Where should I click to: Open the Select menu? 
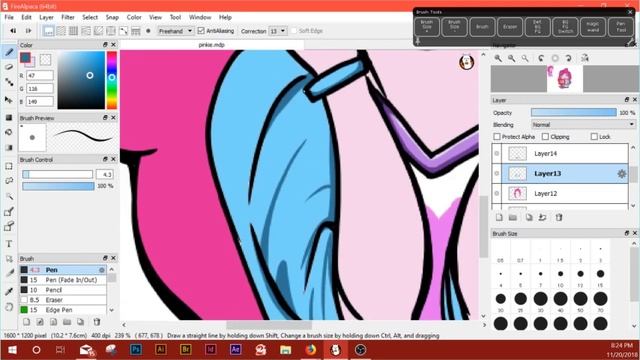coord(90,17)
